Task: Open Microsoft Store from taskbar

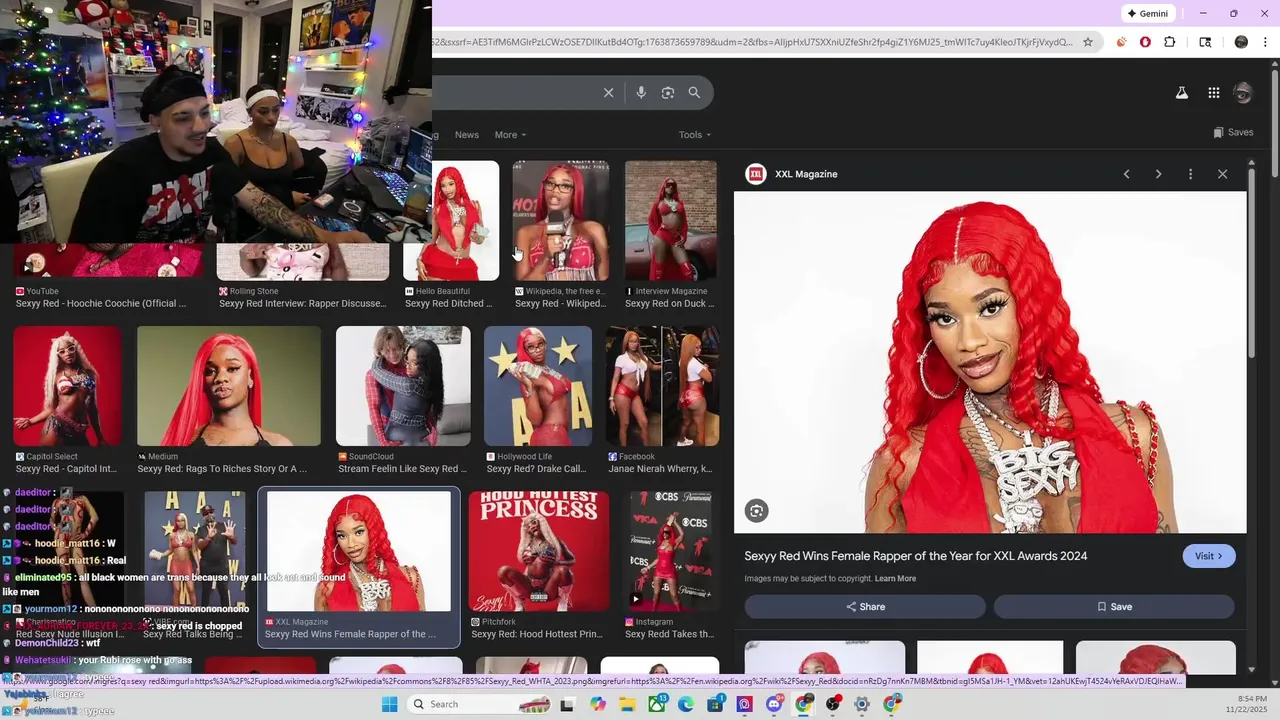Action: pyautogui.click(x=715, y=704)
